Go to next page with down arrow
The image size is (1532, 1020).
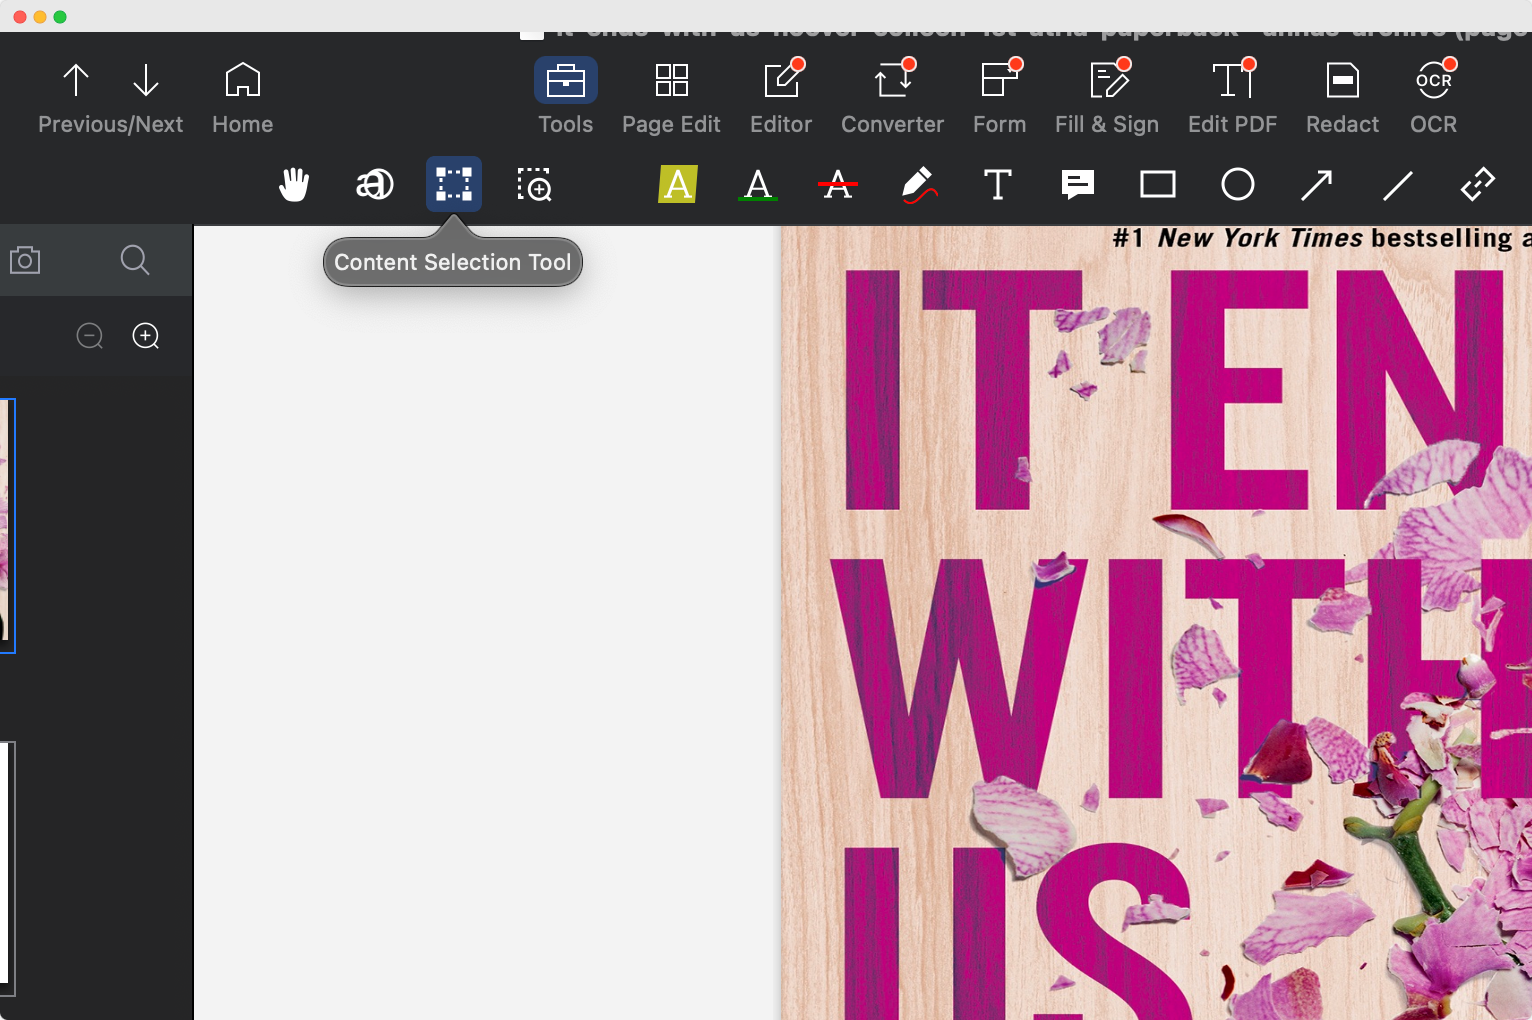click(146, 80)
